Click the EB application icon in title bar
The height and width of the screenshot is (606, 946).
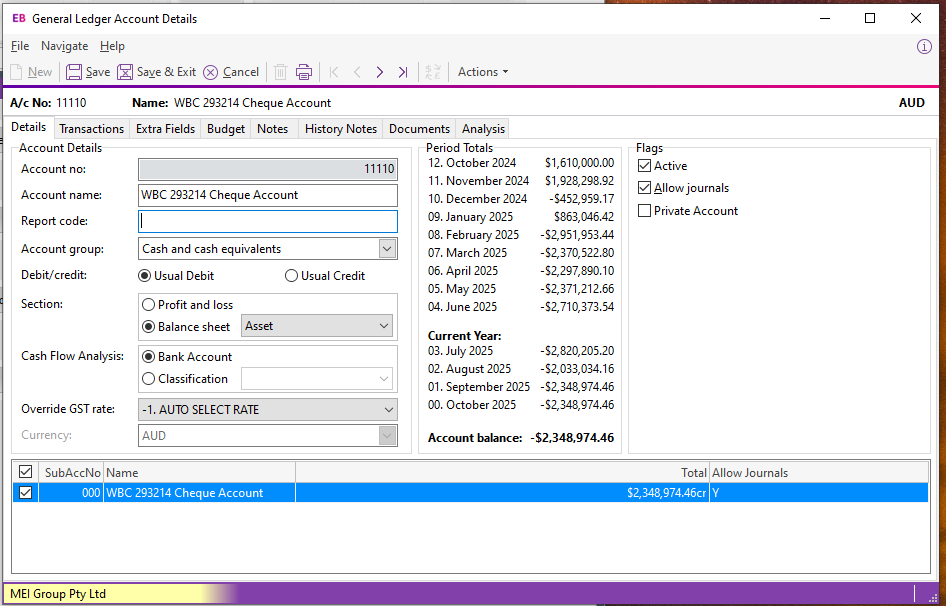18,18
